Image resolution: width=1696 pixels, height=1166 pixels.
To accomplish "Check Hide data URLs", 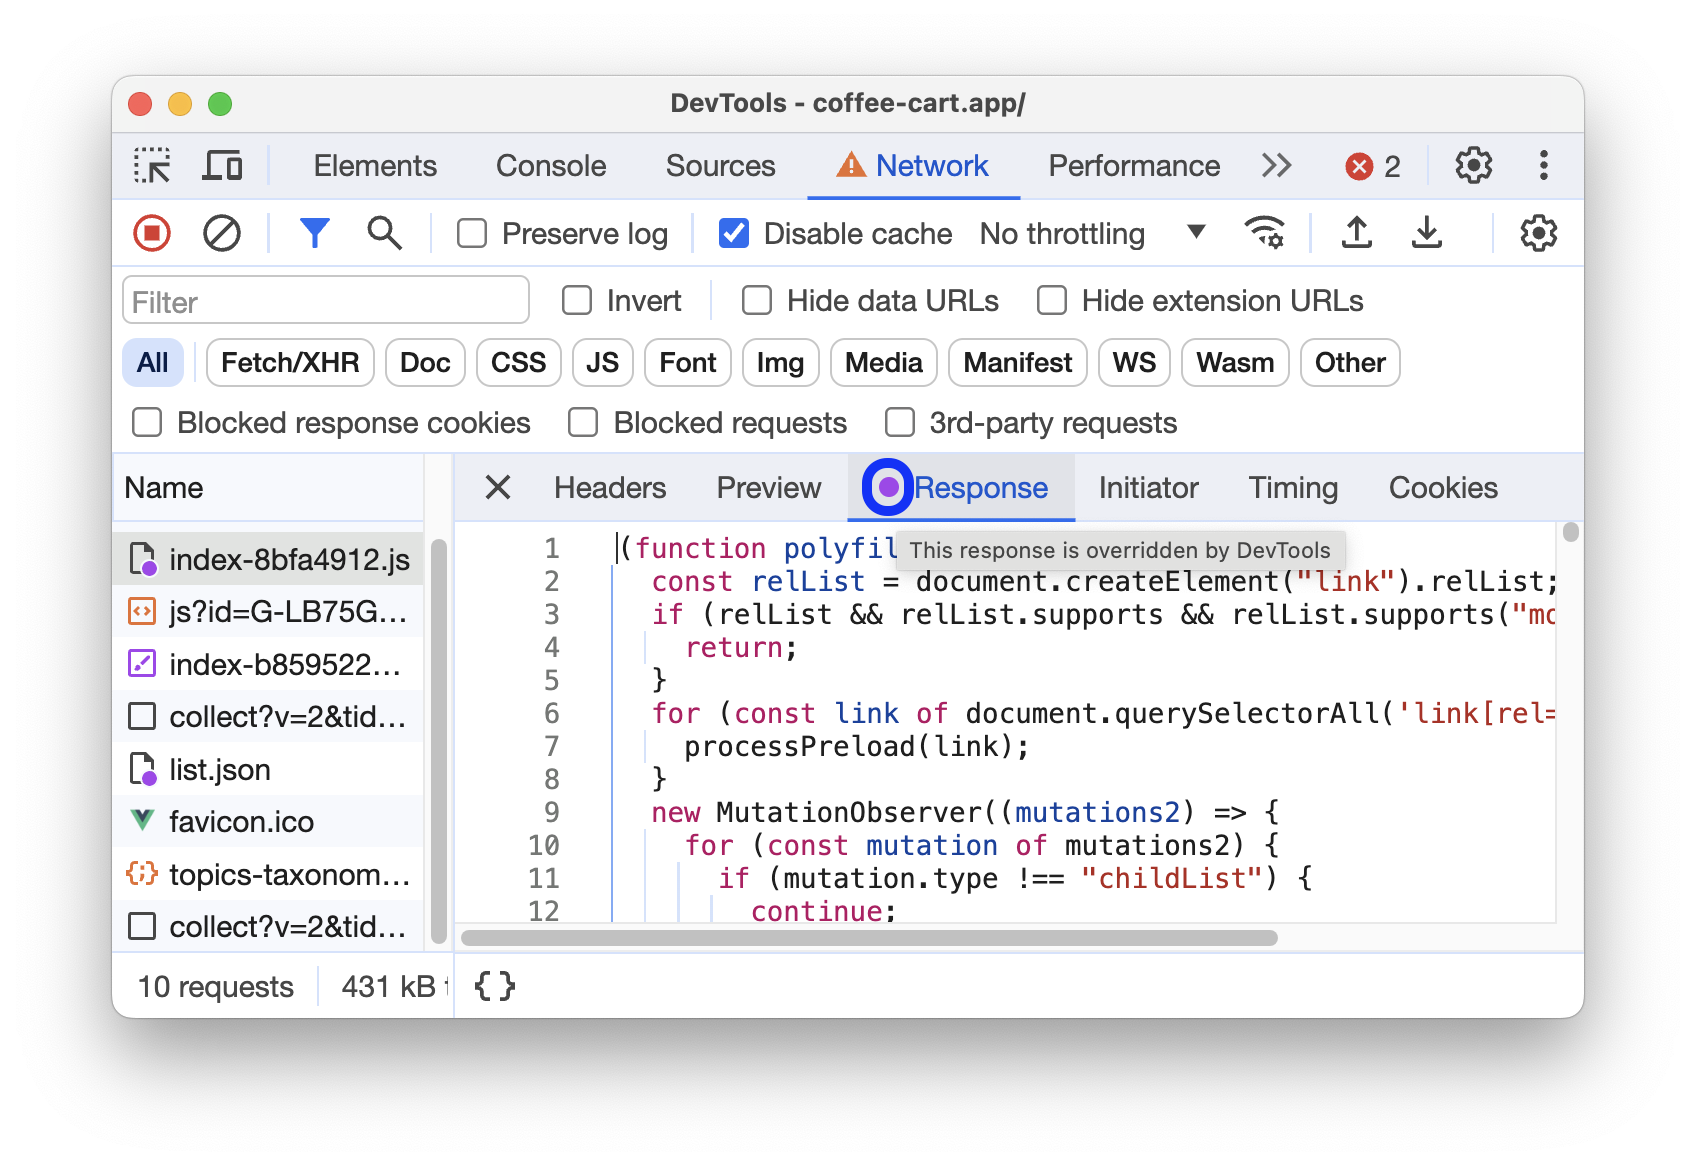I will click(756, 300).
